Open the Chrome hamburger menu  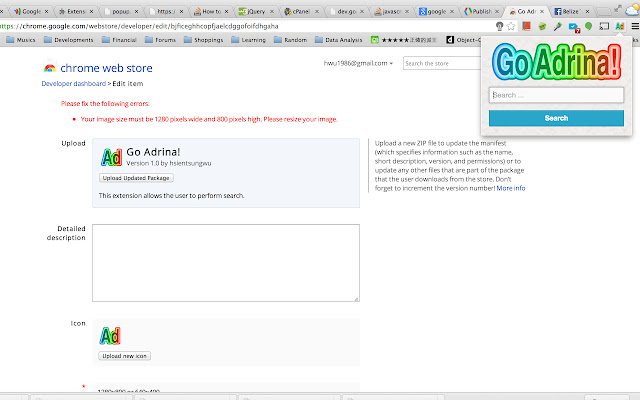635,26
